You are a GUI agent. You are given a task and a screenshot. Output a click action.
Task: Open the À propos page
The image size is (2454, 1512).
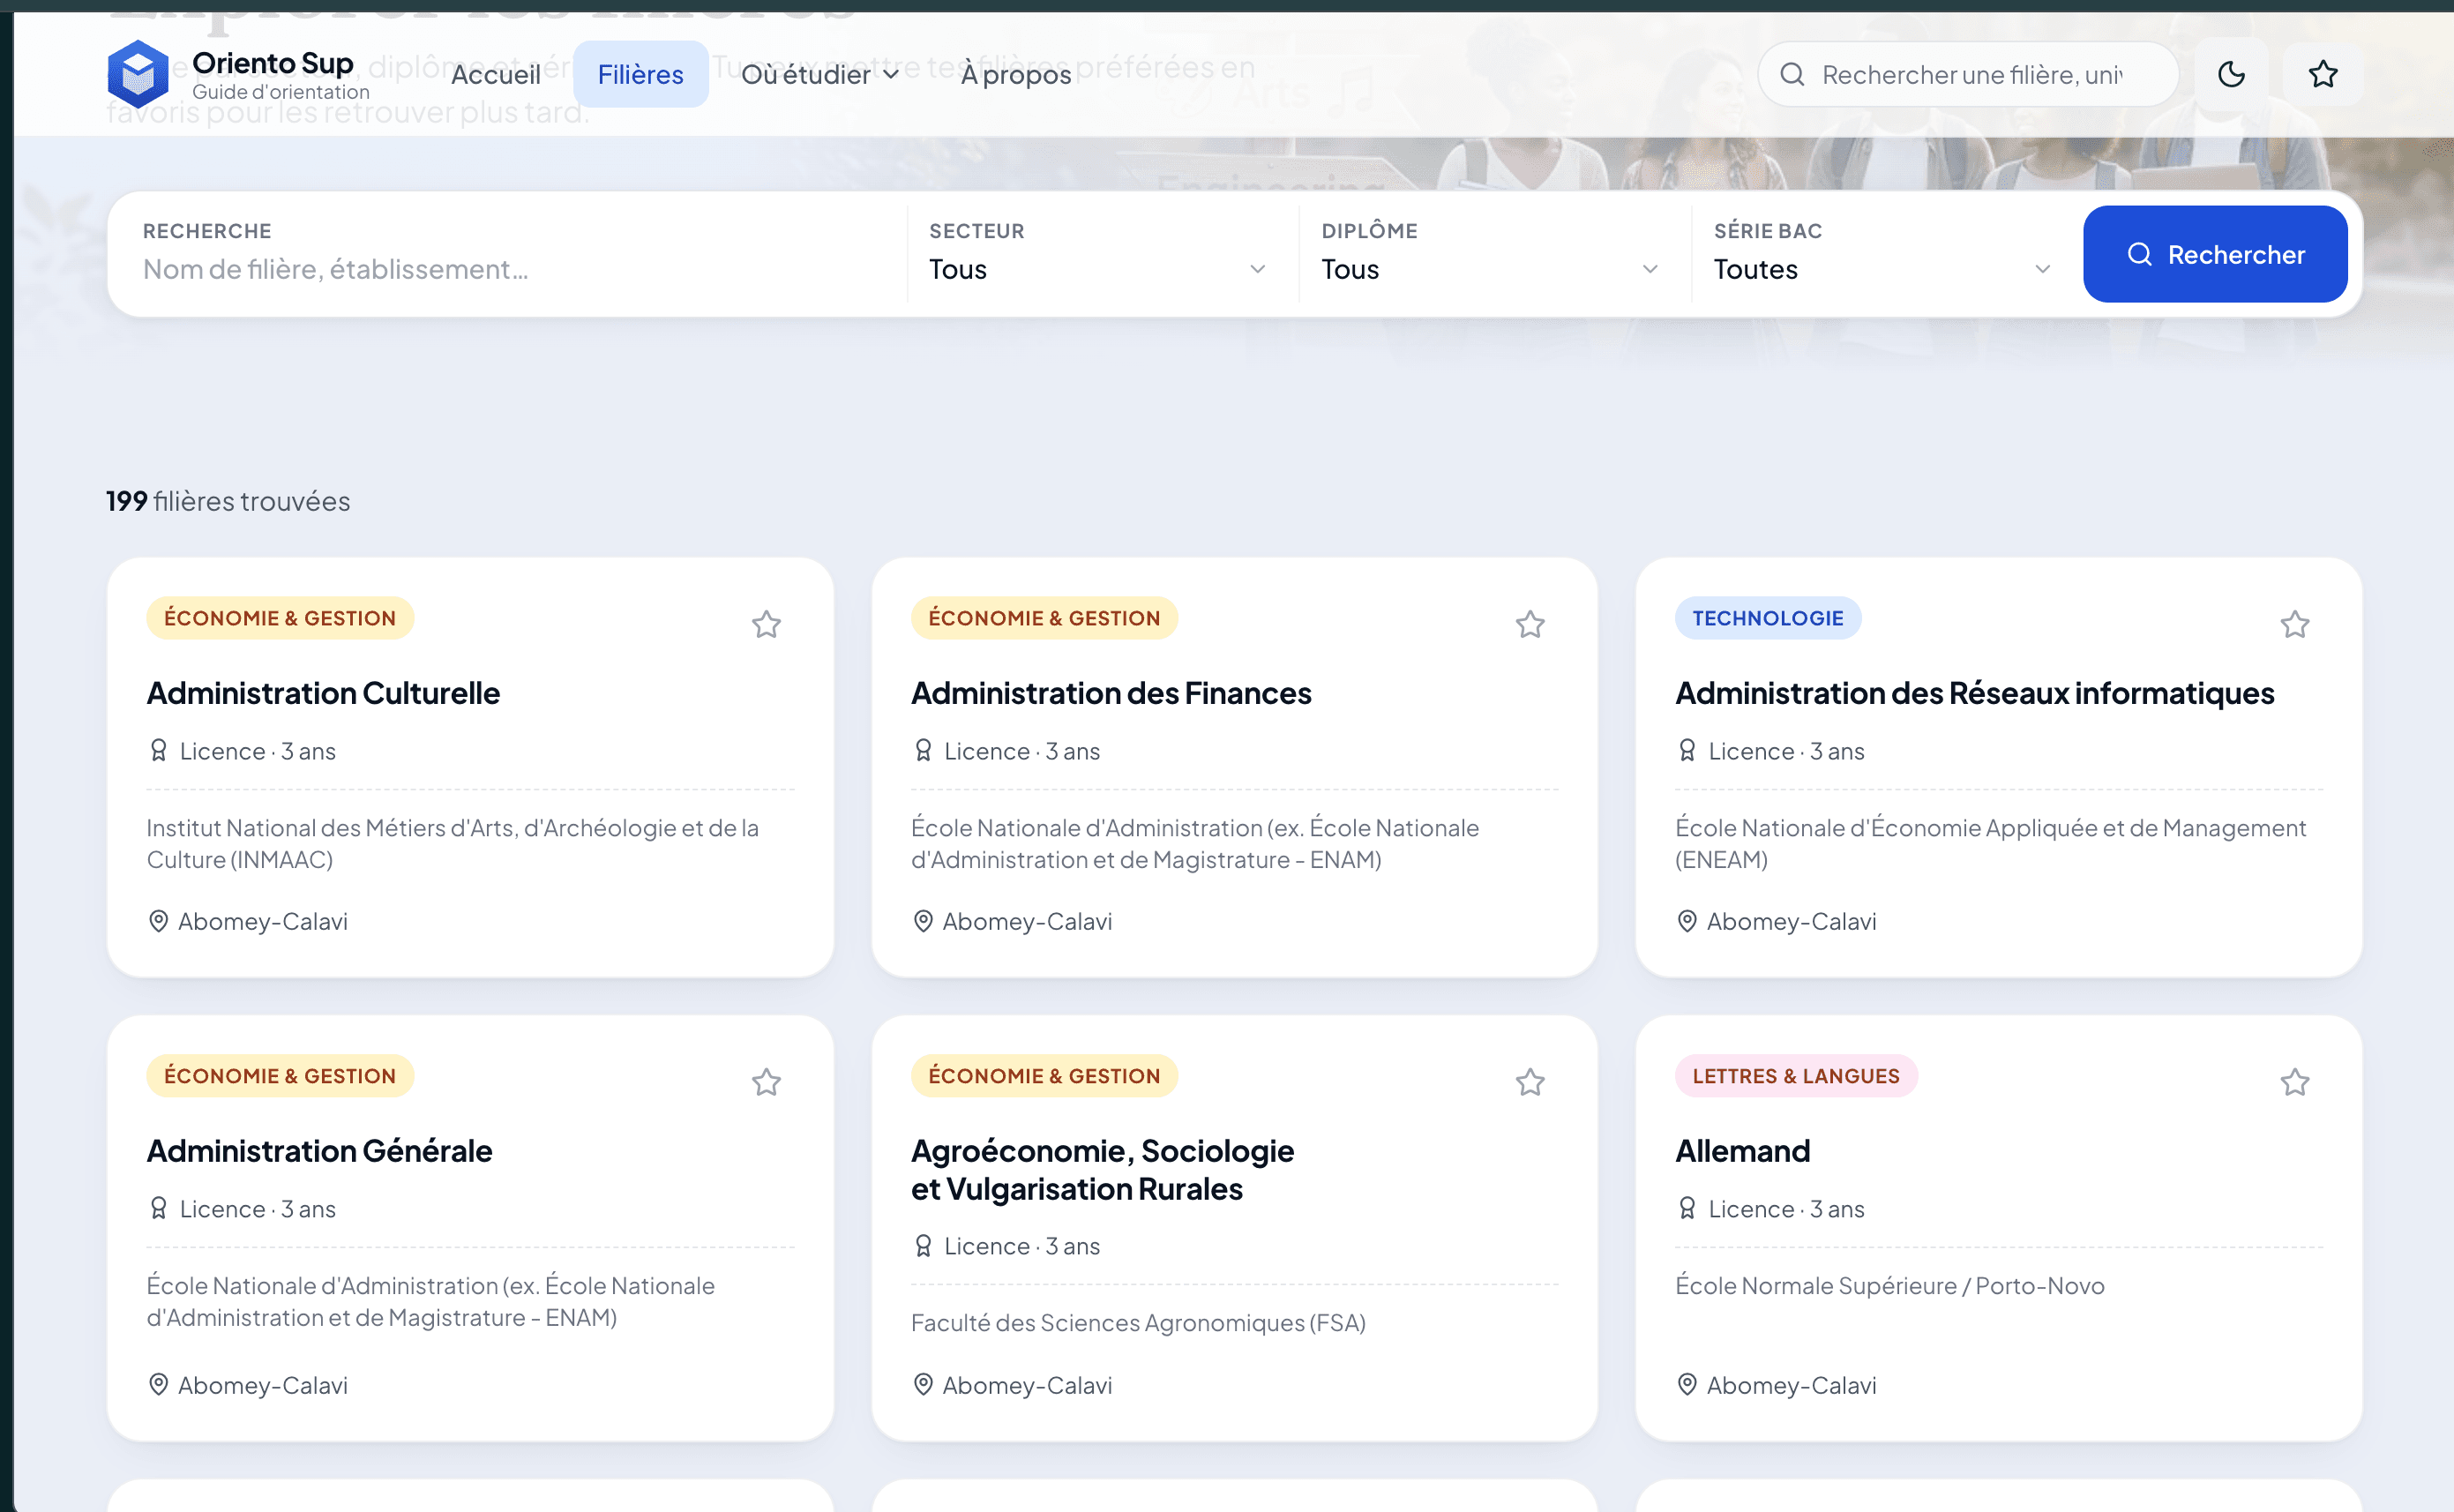tap(1015, 74)
